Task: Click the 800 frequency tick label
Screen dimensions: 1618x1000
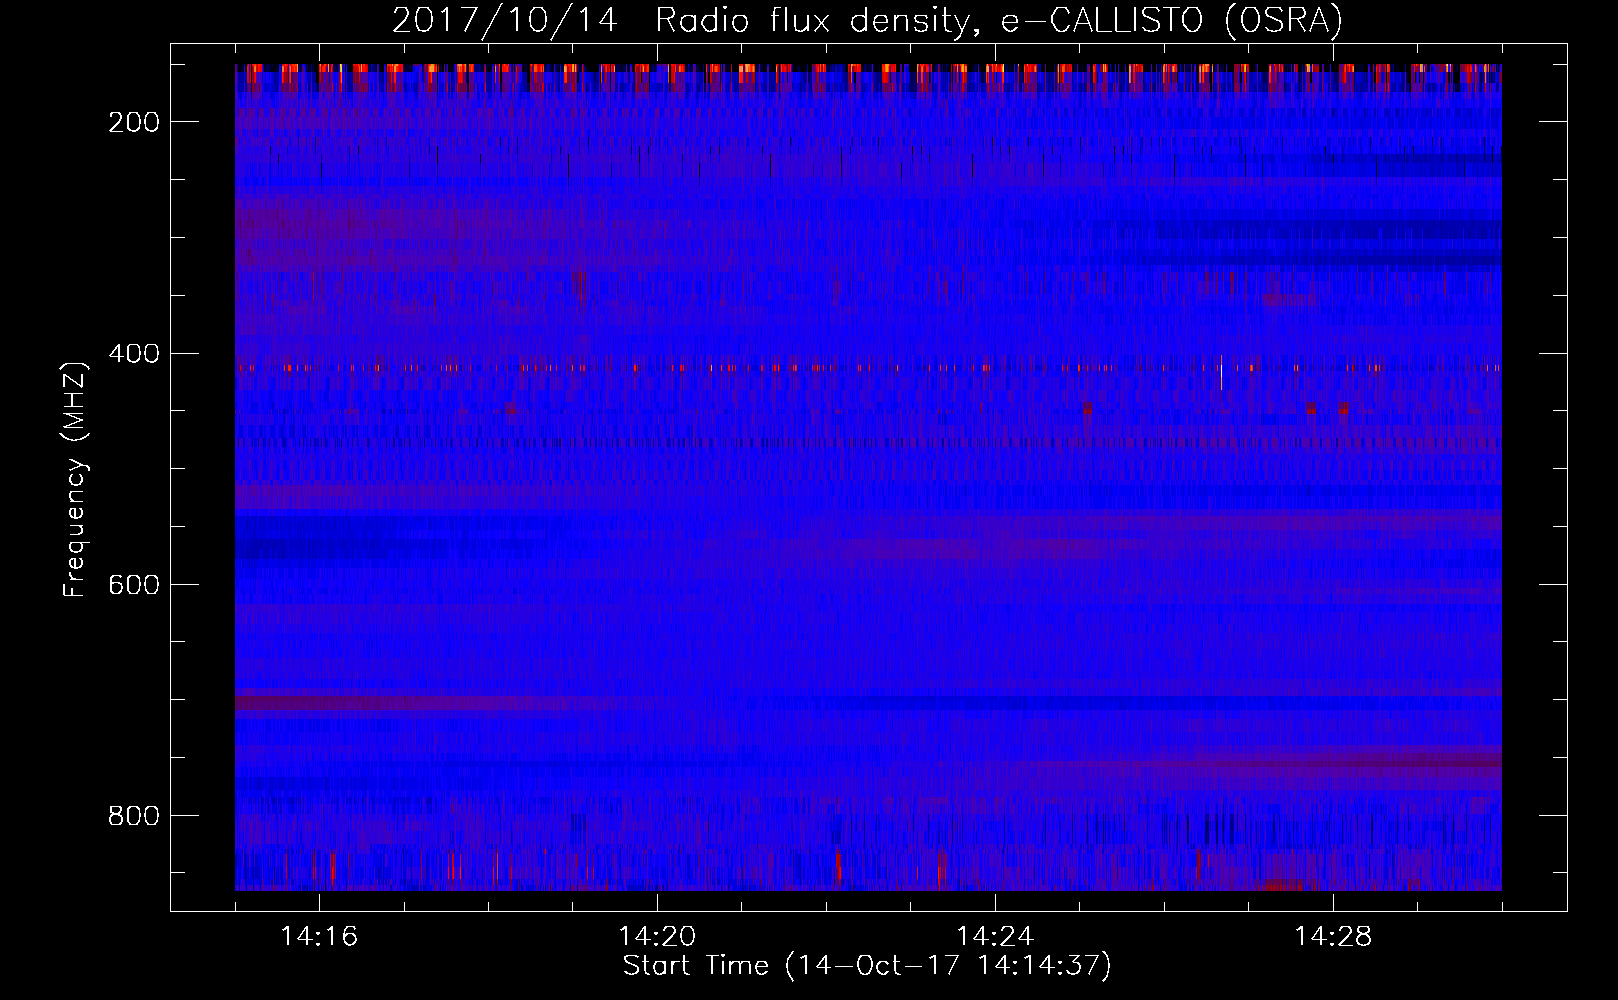Action: [x=133, y=816]
